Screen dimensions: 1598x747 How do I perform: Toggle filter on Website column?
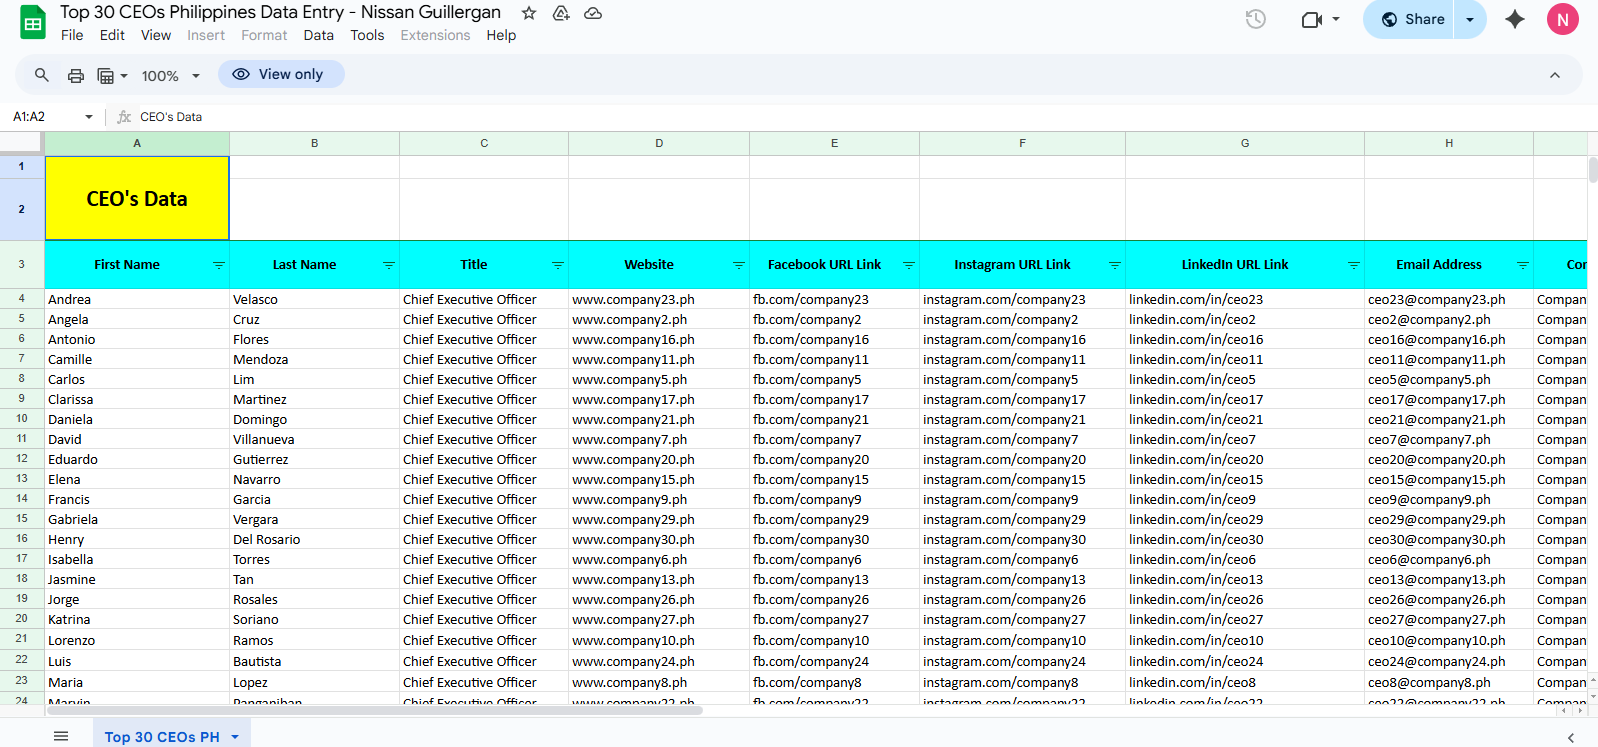coord(739,265)
